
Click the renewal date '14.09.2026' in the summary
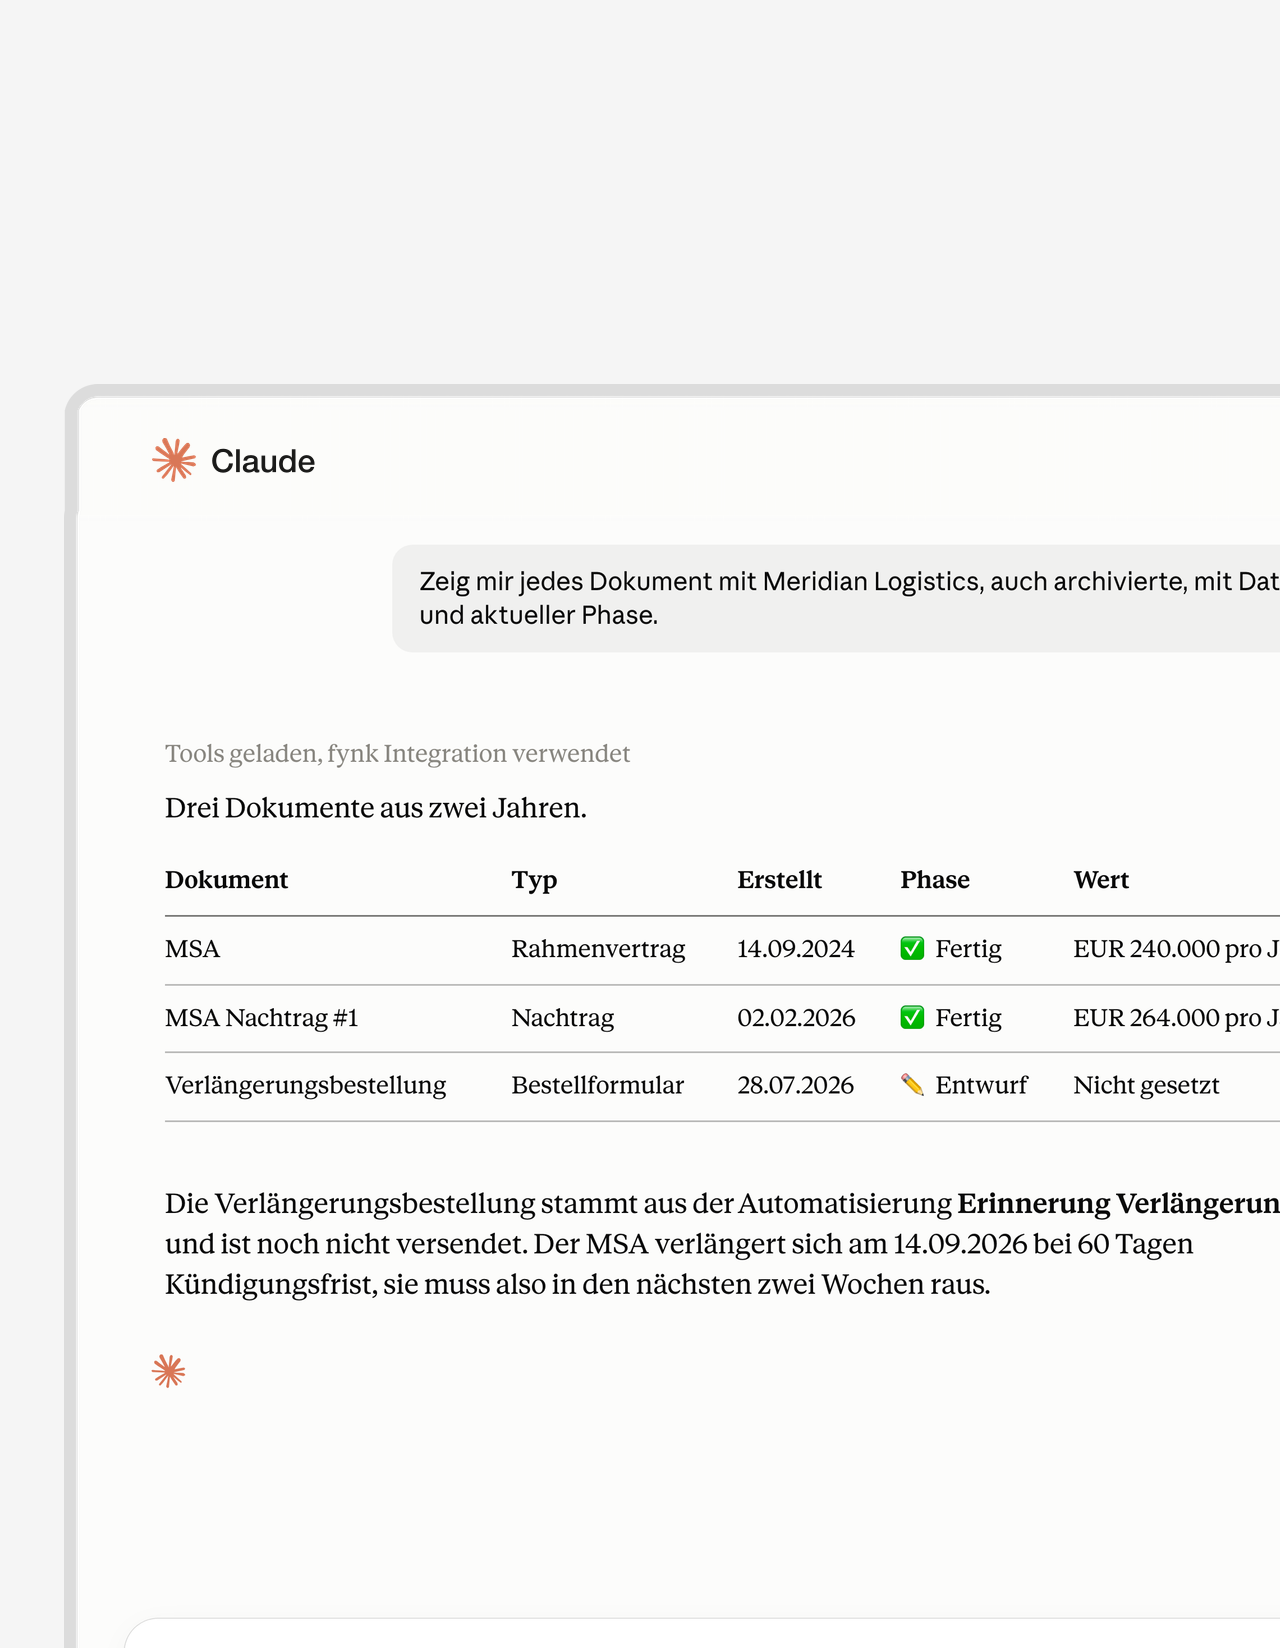(x=960, y=1244)
